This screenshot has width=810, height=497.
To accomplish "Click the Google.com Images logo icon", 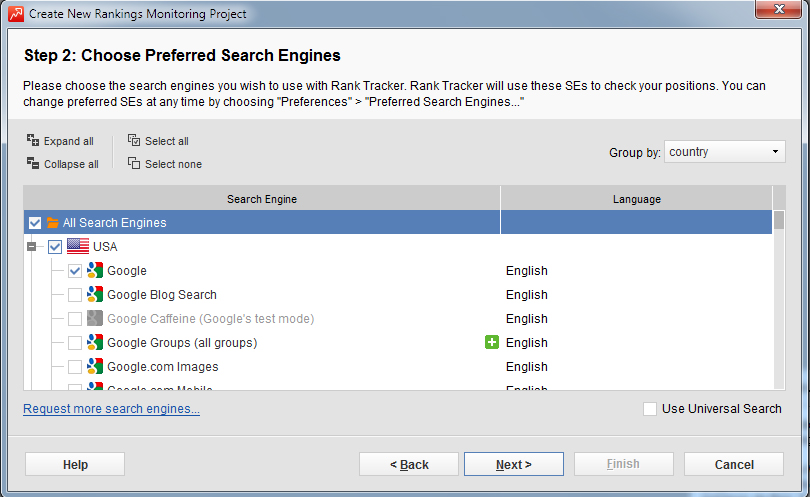I will click(x=95, y=366).
